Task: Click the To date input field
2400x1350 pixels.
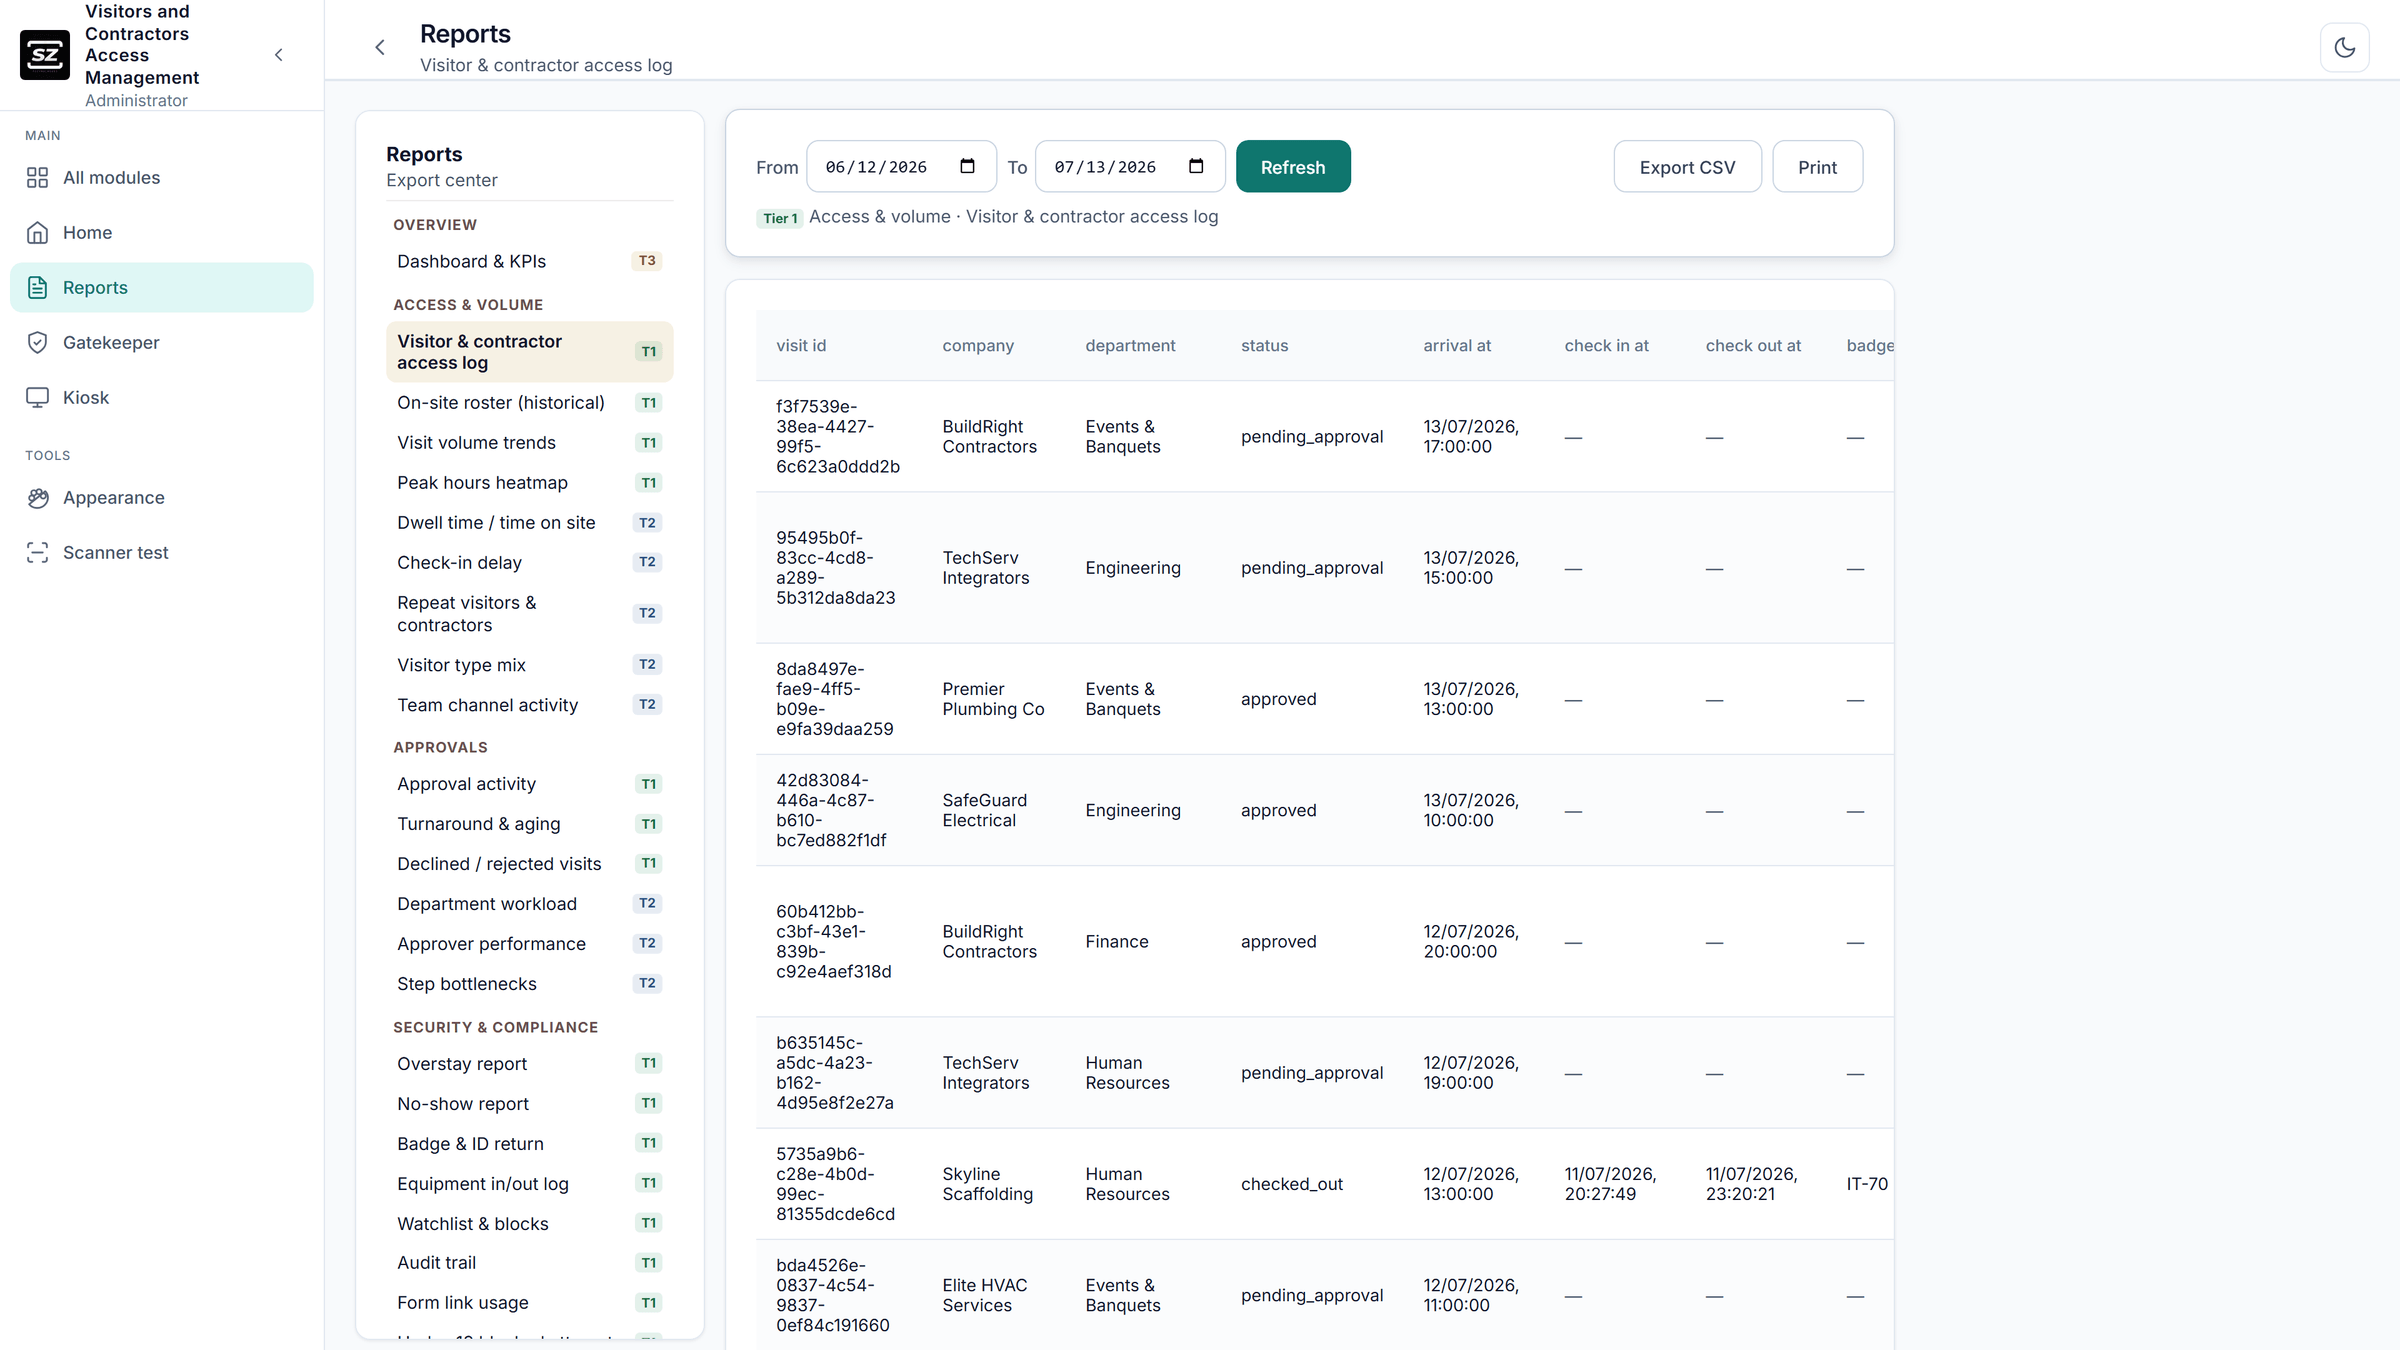Action: pyautogui.click(x=1130, y=166)
